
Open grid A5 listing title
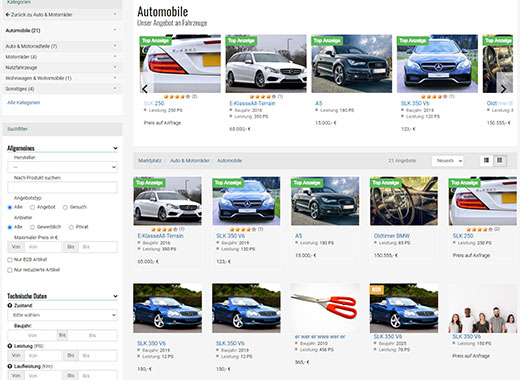pyautogui.click(x=298, y=236)
